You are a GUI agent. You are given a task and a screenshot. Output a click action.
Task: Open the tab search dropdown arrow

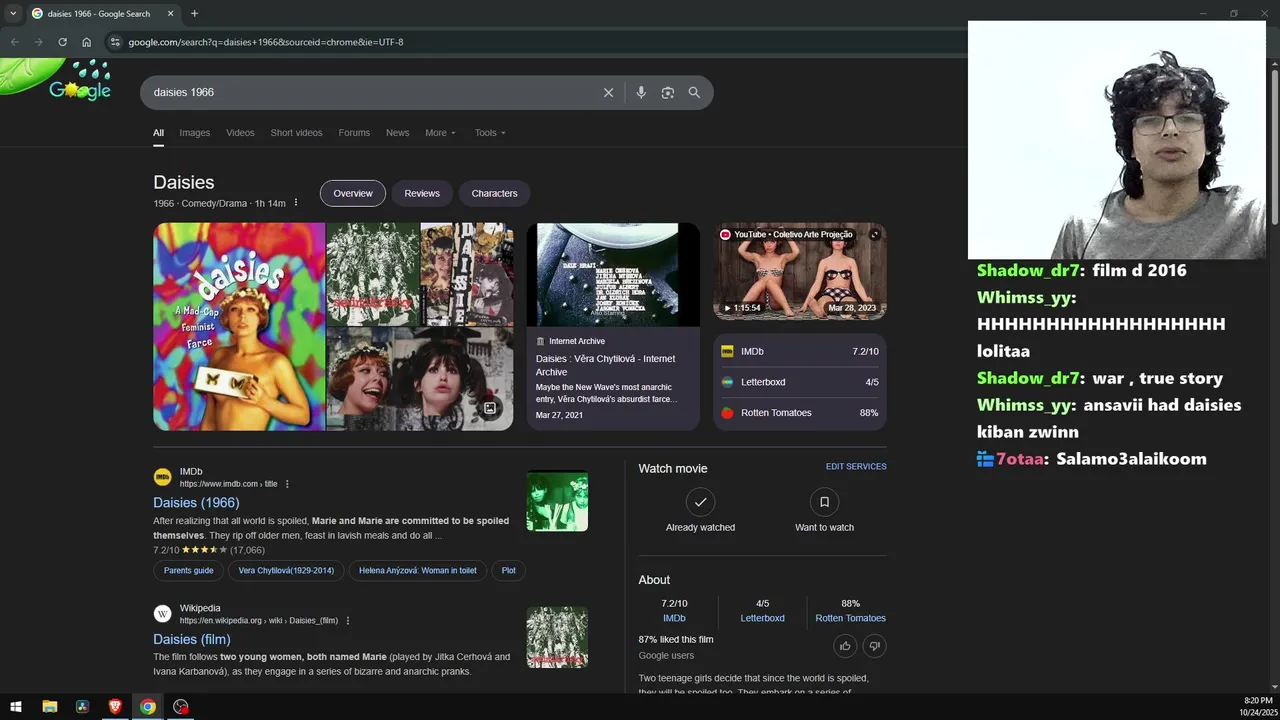[x=13, y=14]
